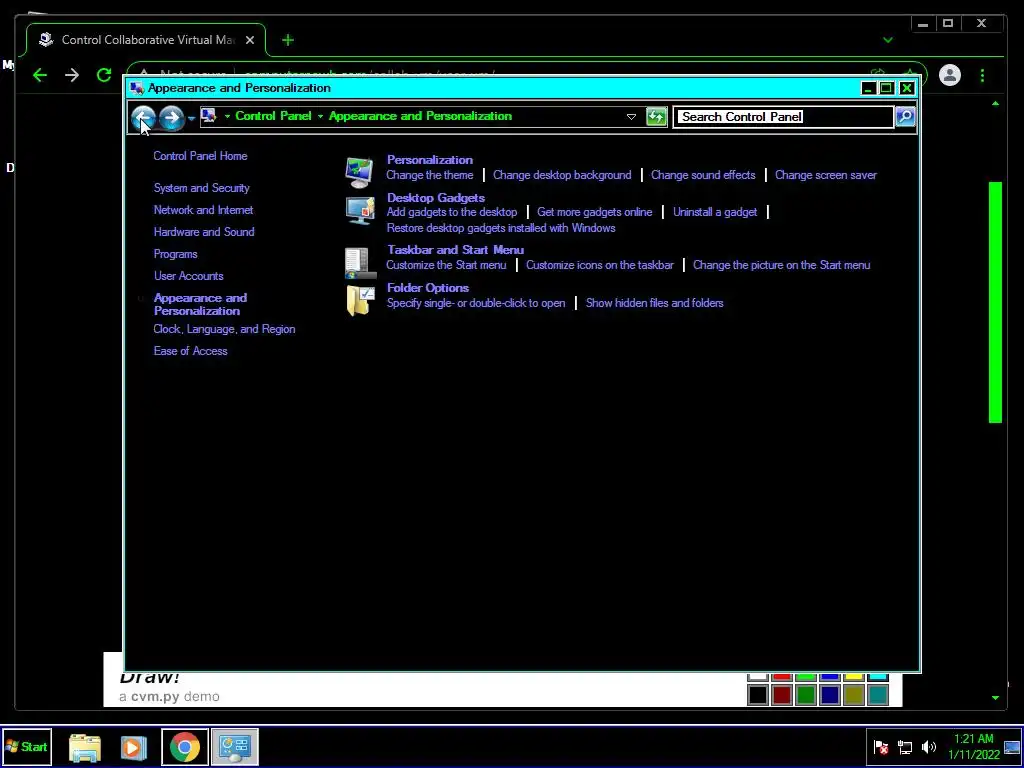Image resolution: width=1024 pixels, height=768 pixels.
Task: Click the Control Panel breadcrumb
Action: [x=273, y=116]
